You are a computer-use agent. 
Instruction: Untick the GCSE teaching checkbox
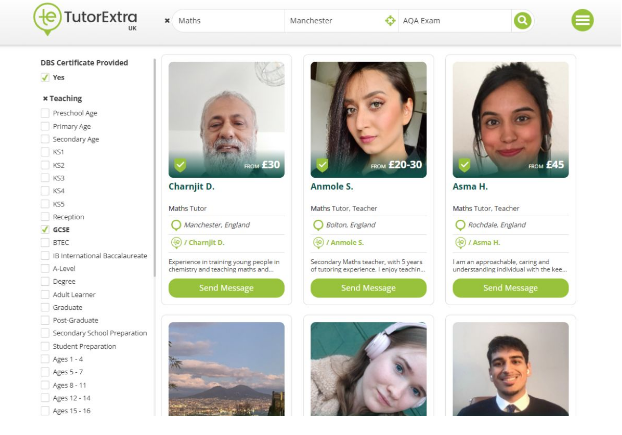45,229
